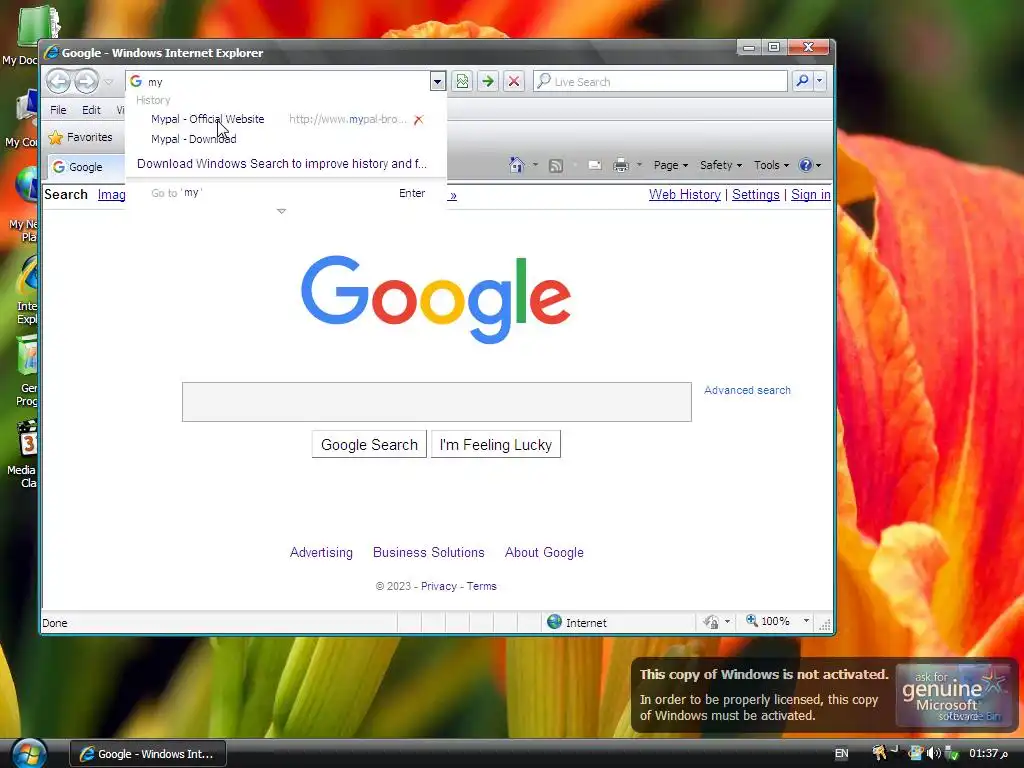Click Google - Windows Internet Explorer taskbar button
This screenshot has height=768, width=1024.
pyautogui.click(x=148, y=754)
